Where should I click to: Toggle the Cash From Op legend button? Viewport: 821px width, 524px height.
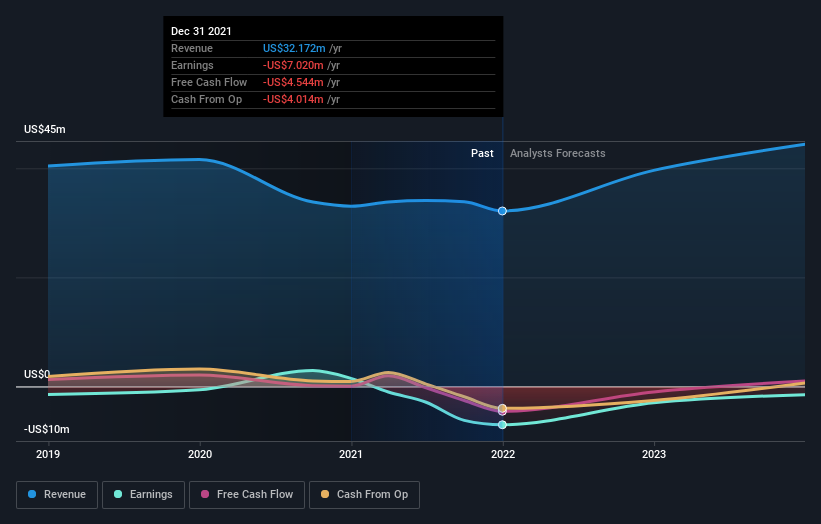click(364, 495)
